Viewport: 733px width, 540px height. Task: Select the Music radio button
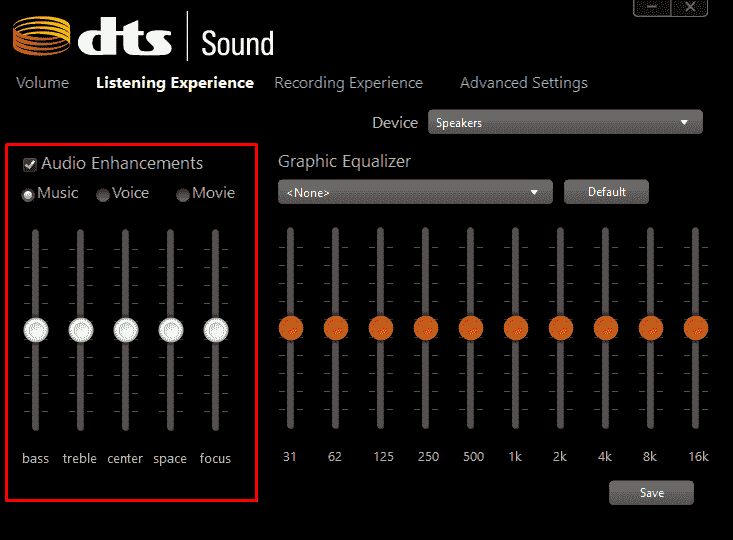(x=28, y=194)
